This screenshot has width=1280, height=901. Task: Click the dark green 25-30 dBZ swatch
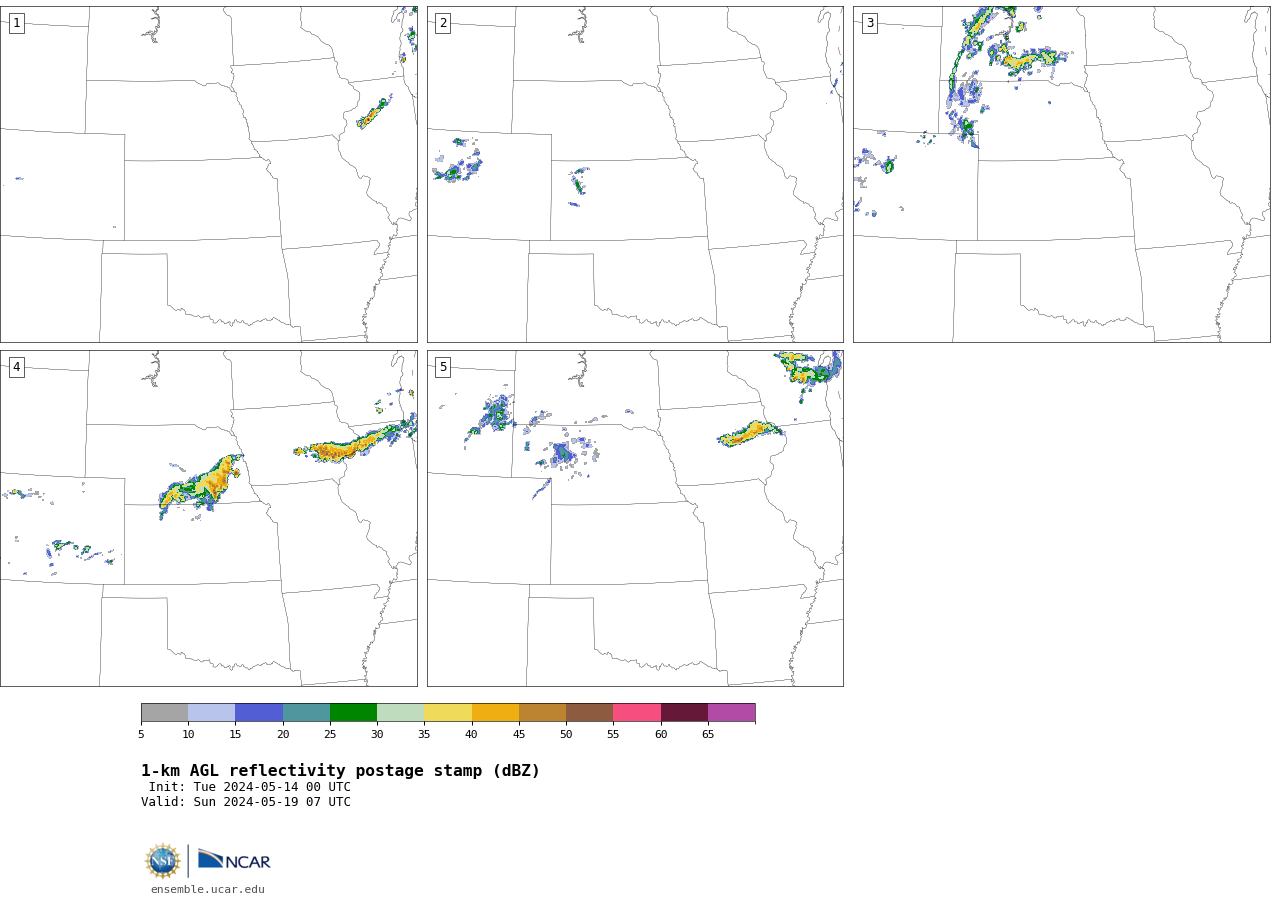pos(353,713)
